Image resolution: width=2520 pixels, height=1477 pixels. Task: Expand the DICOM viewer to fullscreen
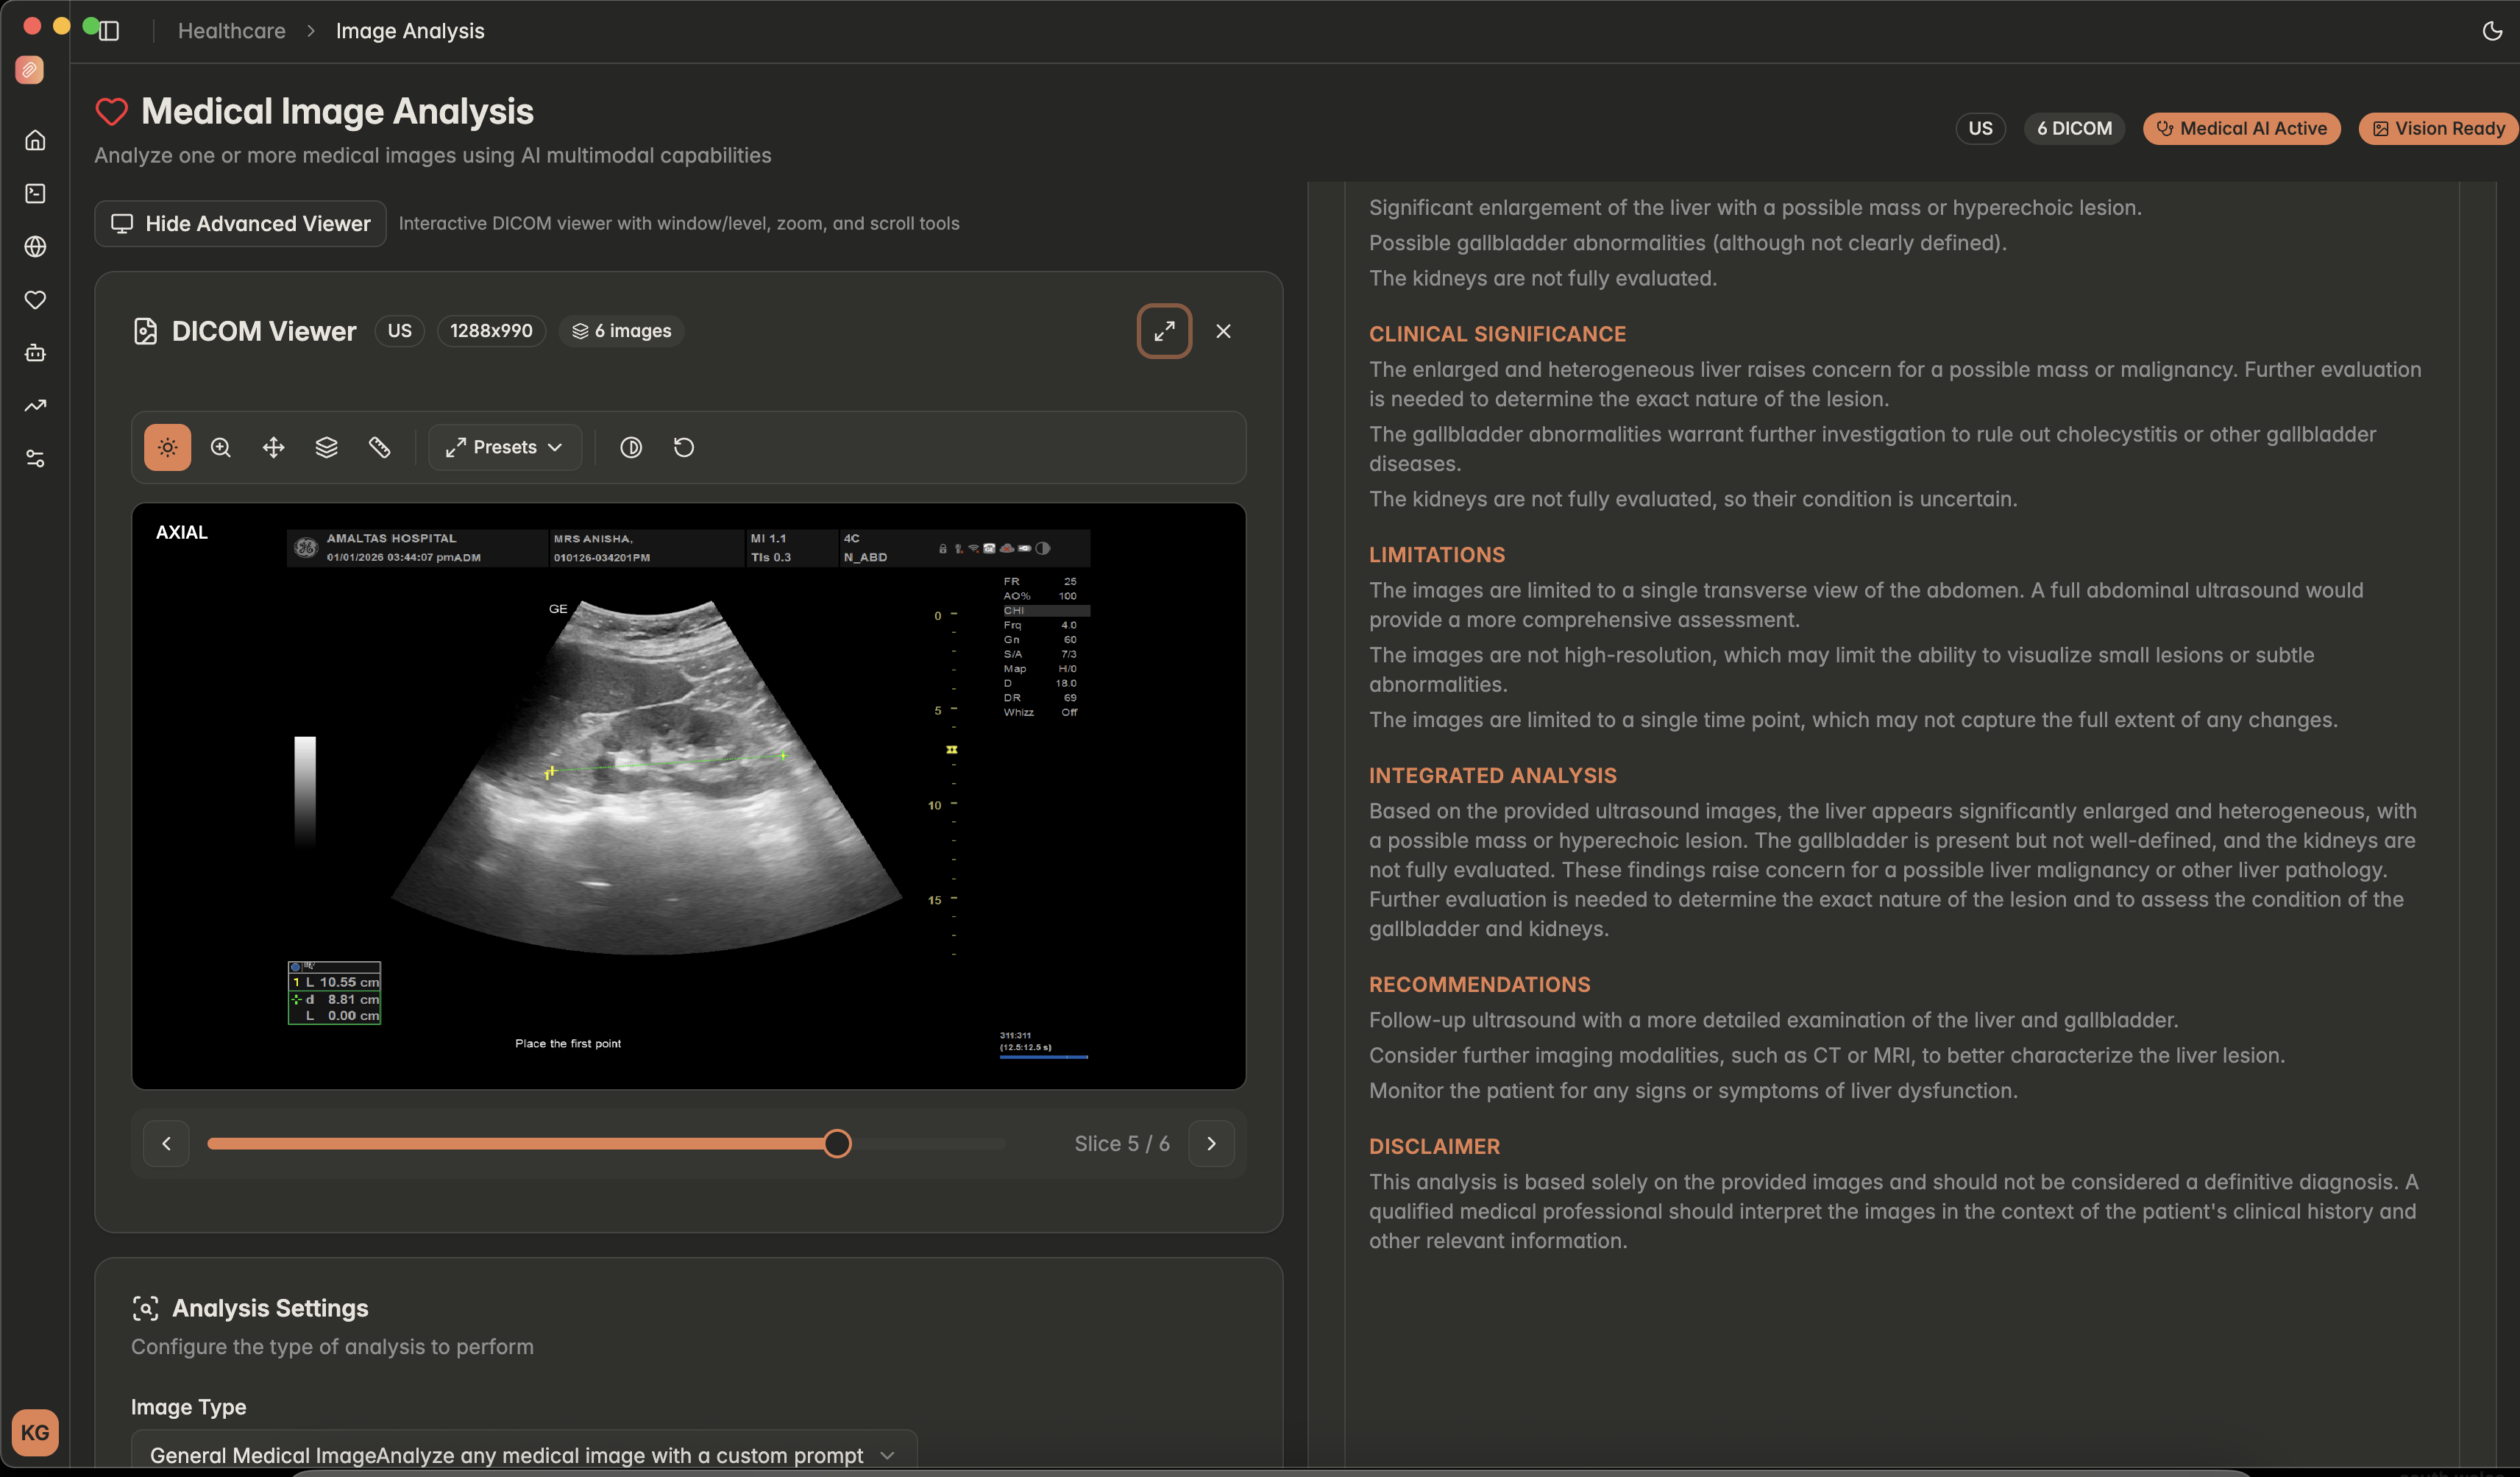click(x=1164, y=330)
